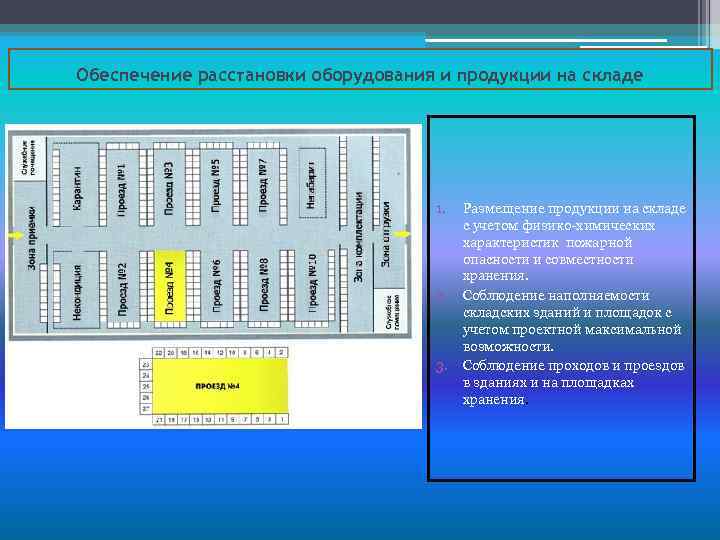The height and width of the screenshot is (540, 720).
Task: Click cell 1 below enlarged ПРОЕЗД №4
Action: pos(282,419)
